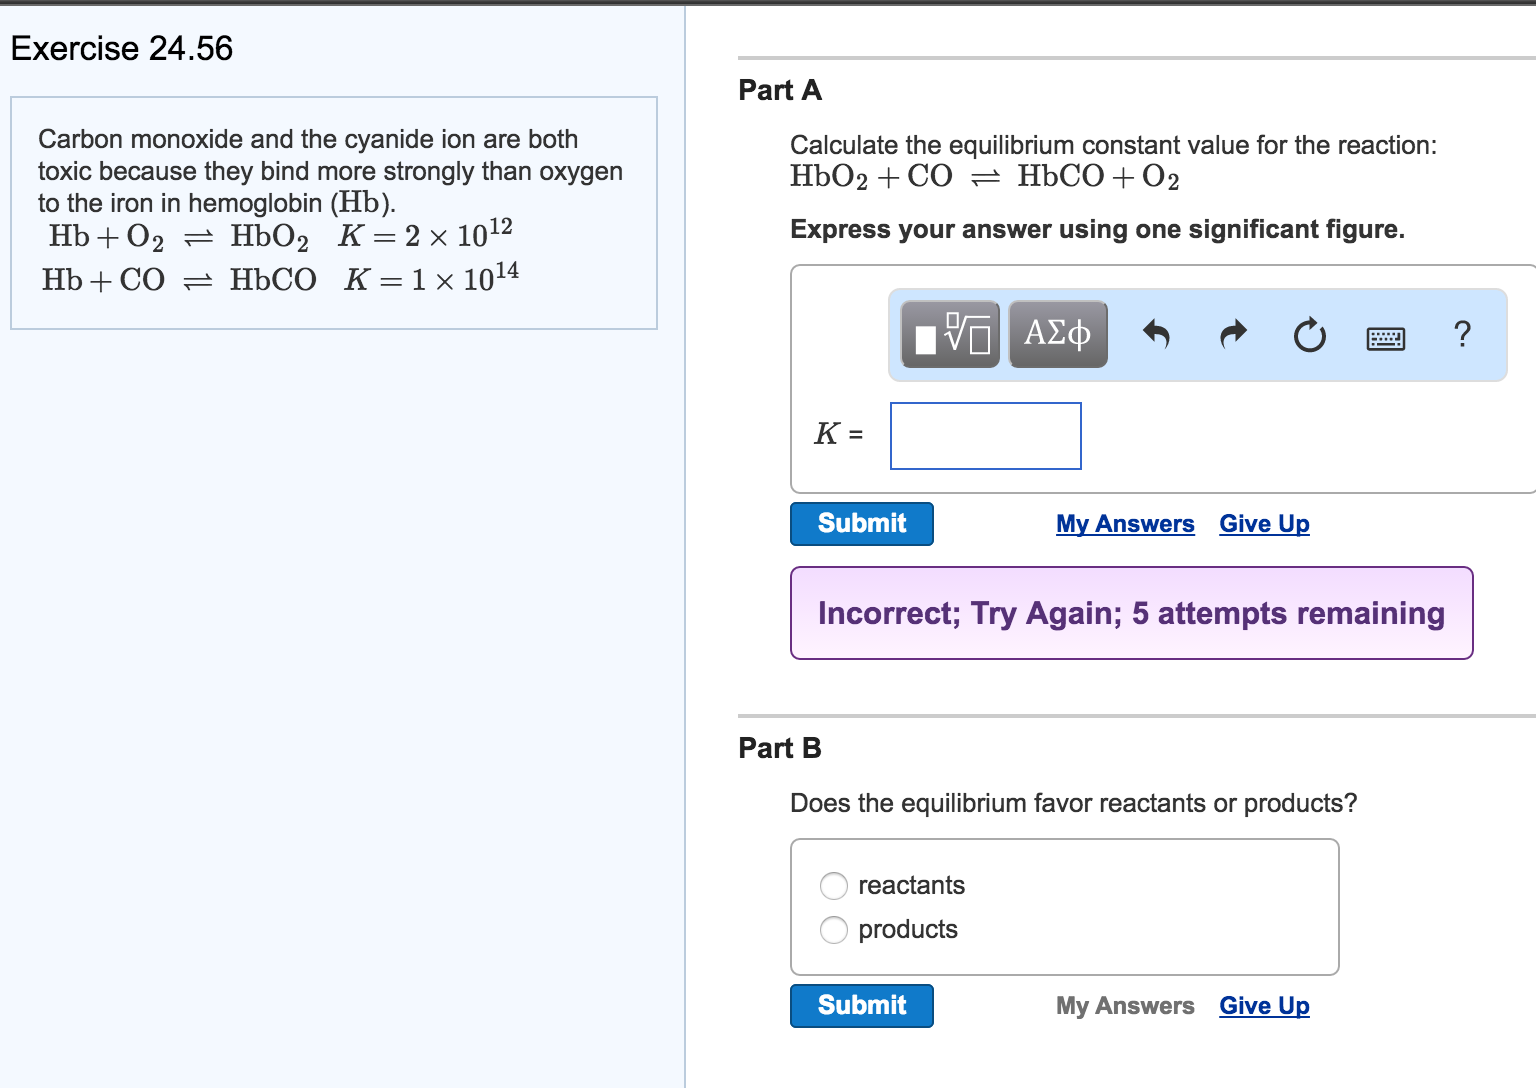Viewport: 1536px width, 1088px height.
Task: Open the help question mark
Action: (x=1462, y=334)
